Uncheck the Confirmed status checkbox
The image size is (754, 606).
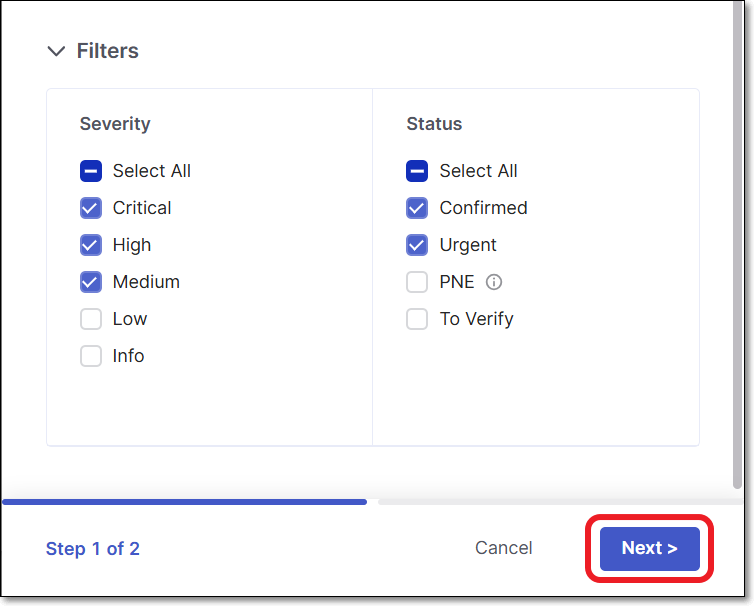(417, 208)
